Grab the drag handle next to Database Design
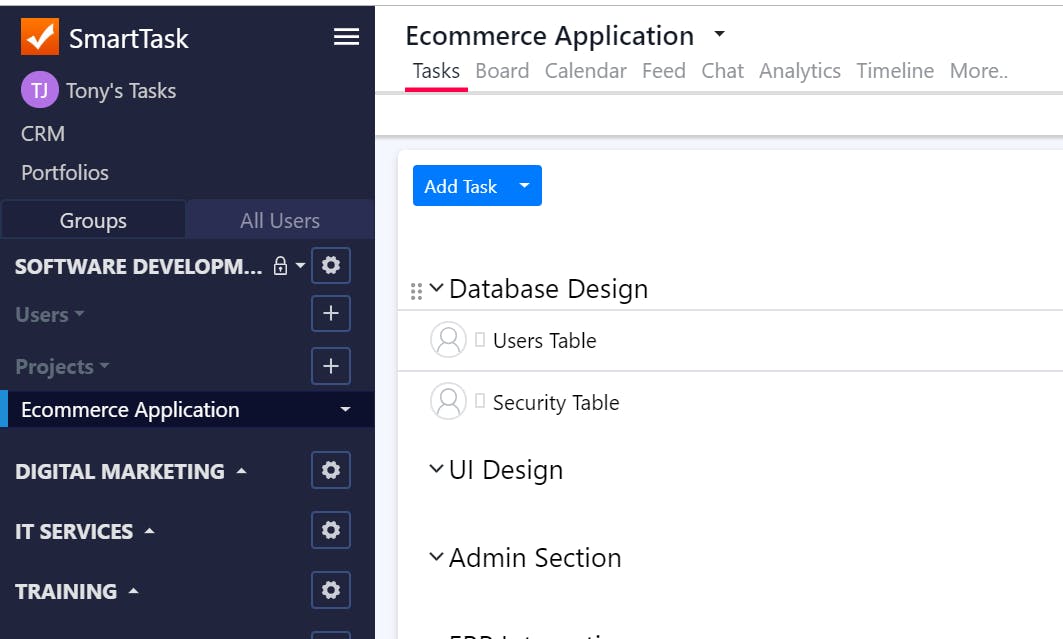 tap(416, 291)
